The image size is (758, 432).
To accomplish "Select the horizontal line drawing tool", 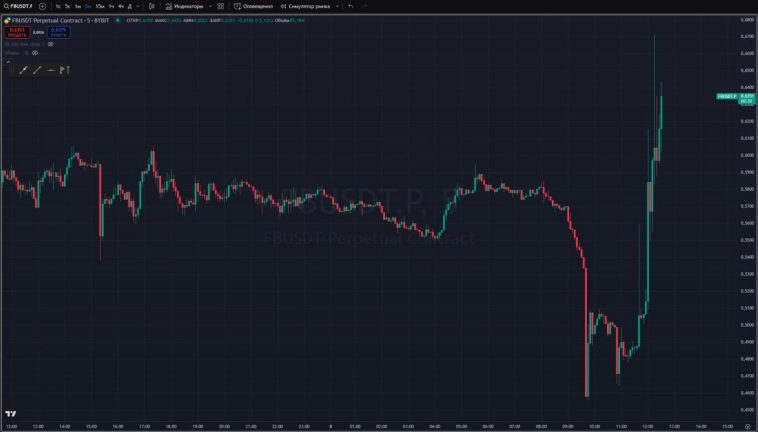I will click(51, 70).
